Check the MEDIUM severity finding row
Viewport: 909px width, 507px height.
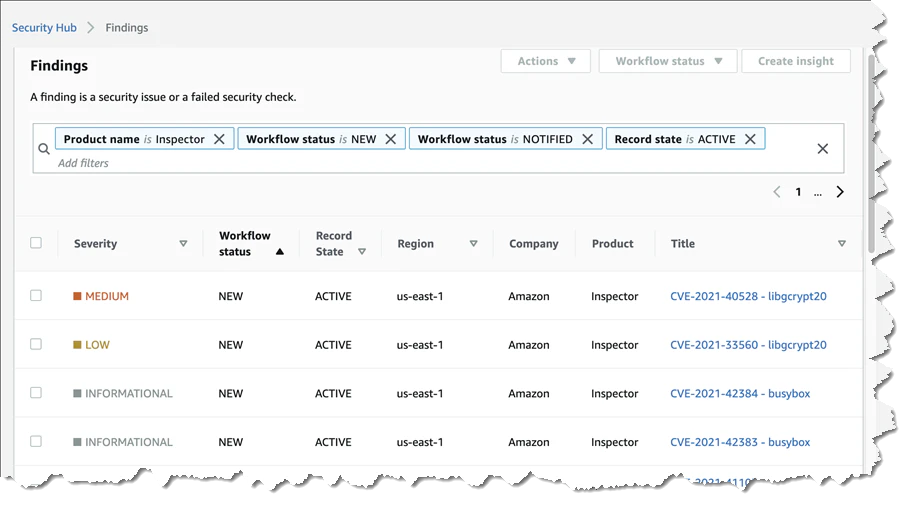36,296
